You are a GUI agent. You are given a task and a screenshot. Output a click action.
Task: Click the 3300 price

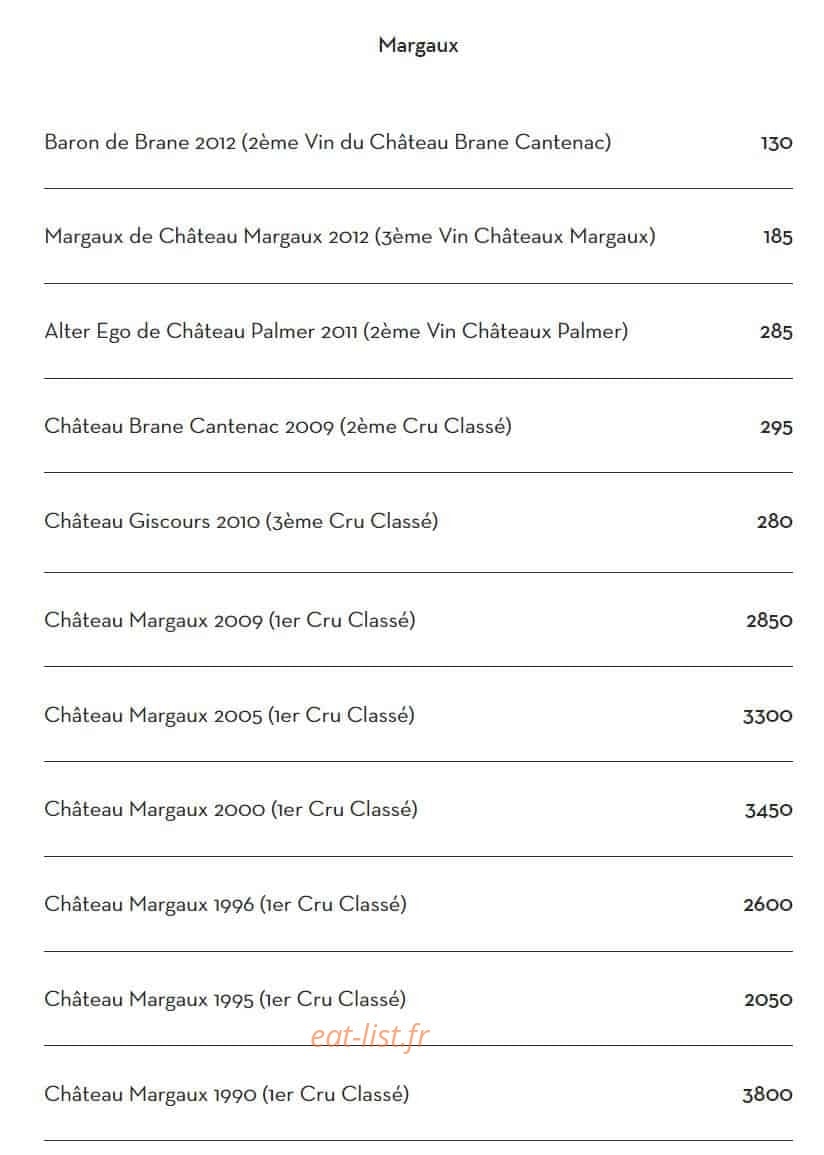(x=767, y=716)
